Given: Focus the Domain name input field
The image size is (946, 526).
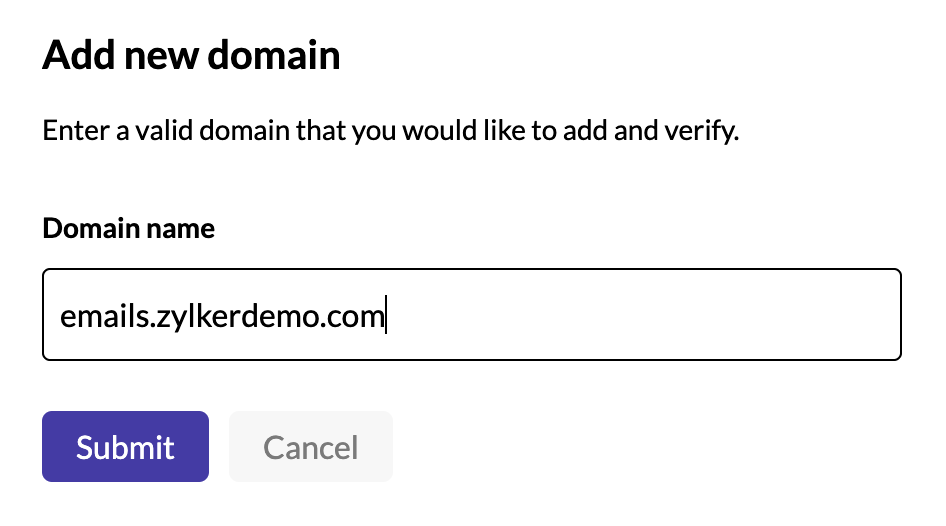Looking at the screenshot, I should click(472, 314).
